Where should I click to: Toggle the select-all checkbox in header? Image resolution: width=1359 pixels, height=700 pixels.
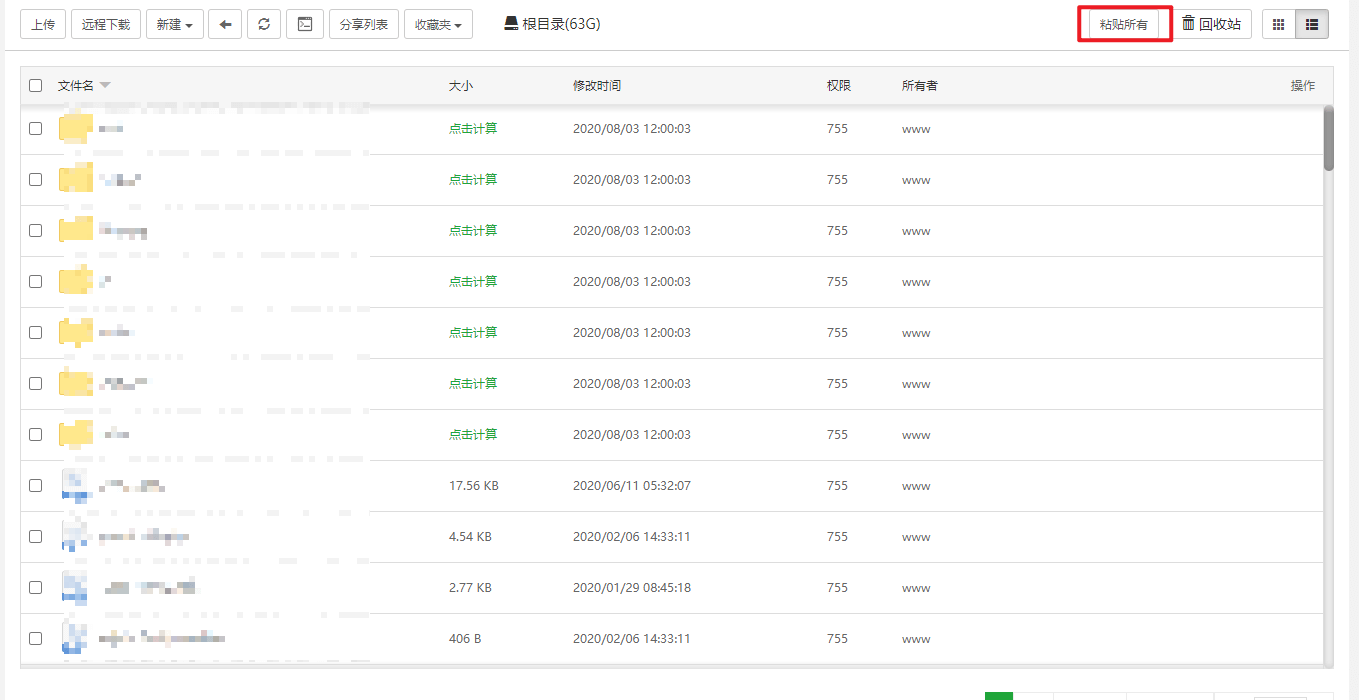(36, 86)
